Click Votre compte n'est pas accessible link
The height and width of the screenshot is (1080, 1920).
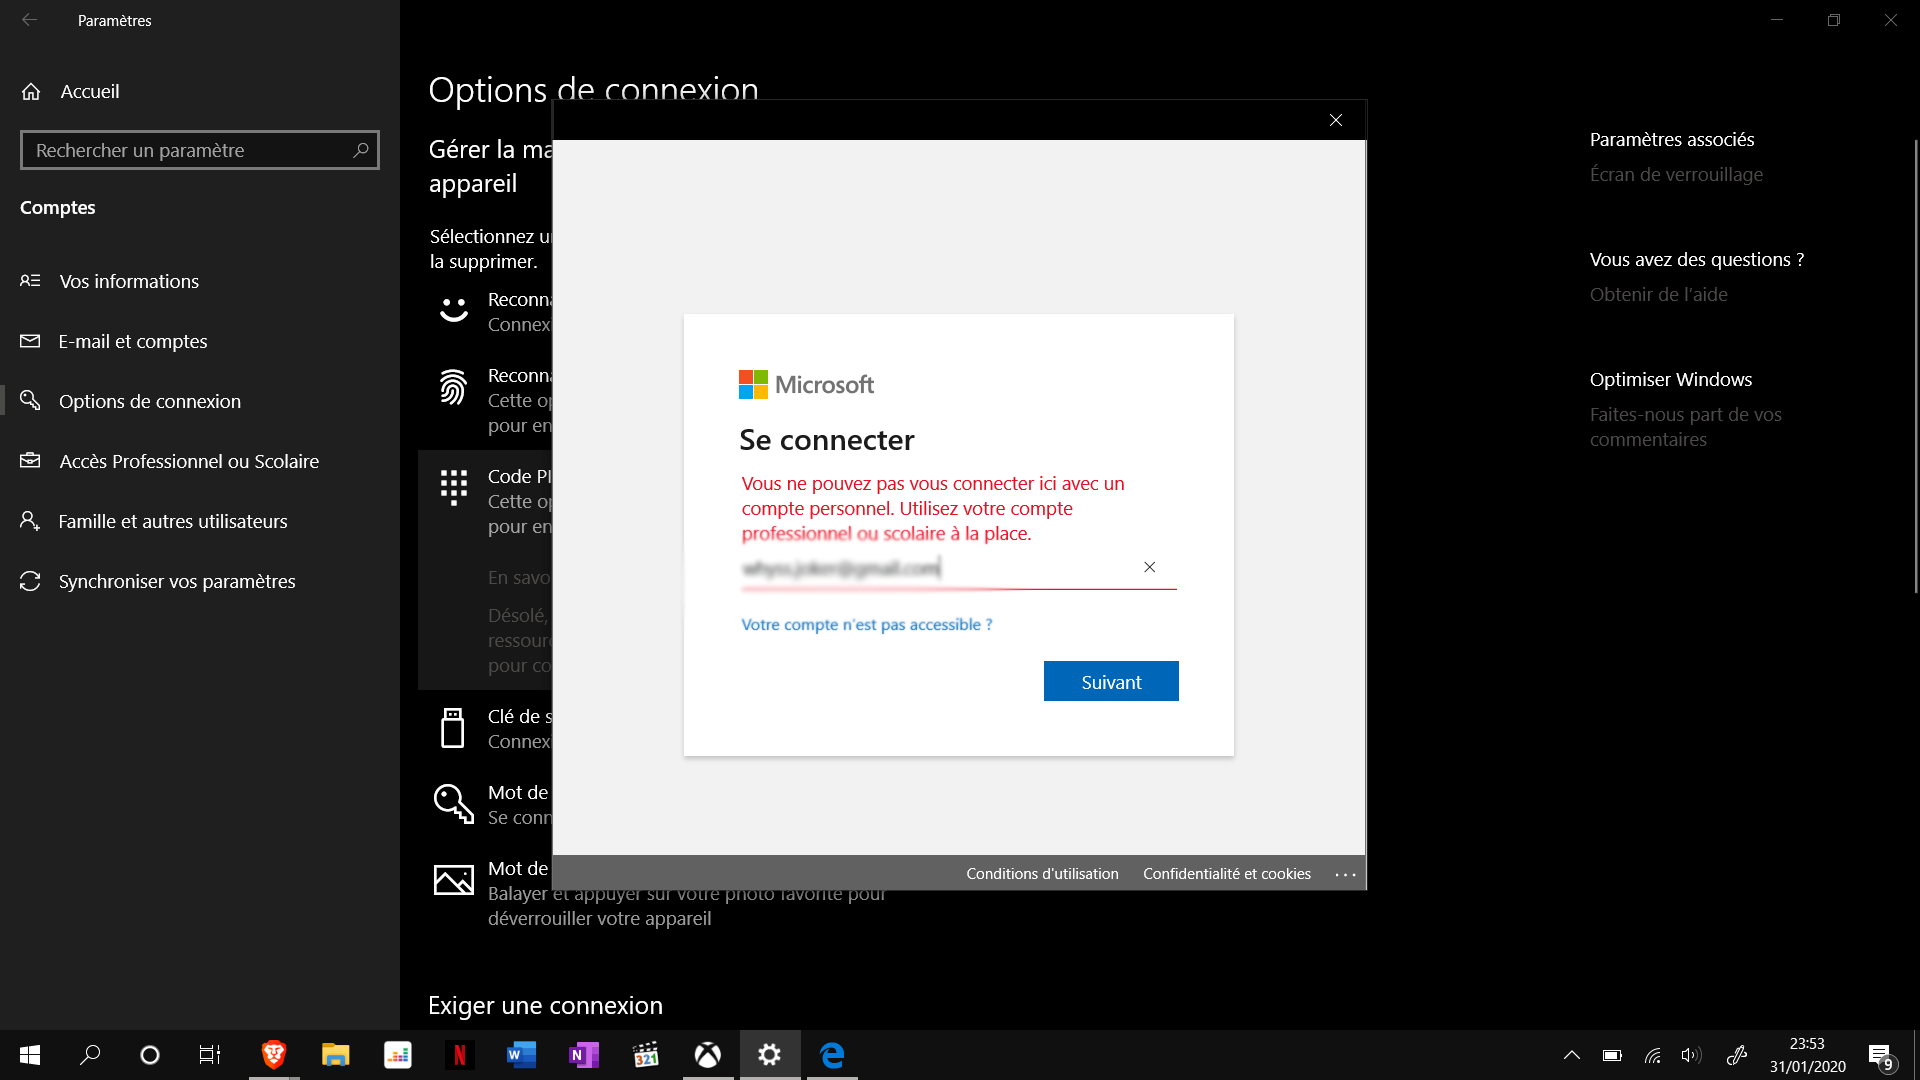pos(867,624)
